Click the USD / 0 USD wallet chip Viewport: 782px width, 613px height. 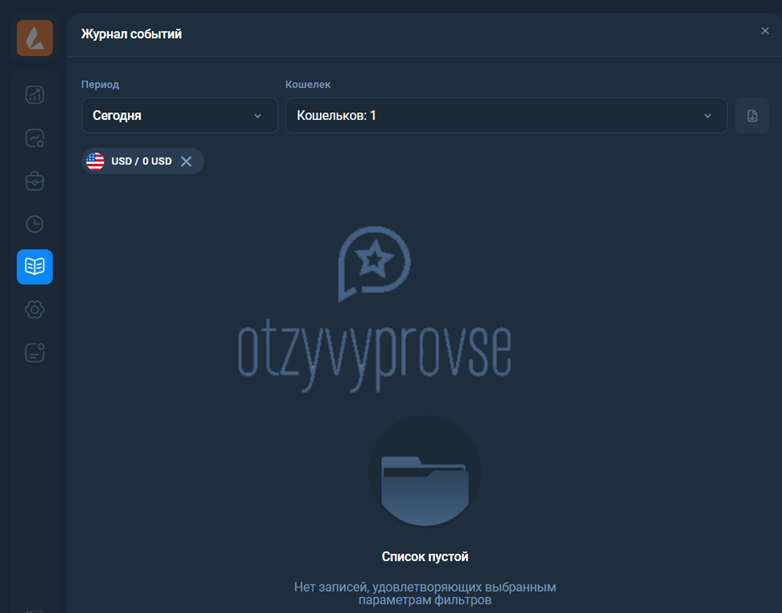click(x=142, y=161)
